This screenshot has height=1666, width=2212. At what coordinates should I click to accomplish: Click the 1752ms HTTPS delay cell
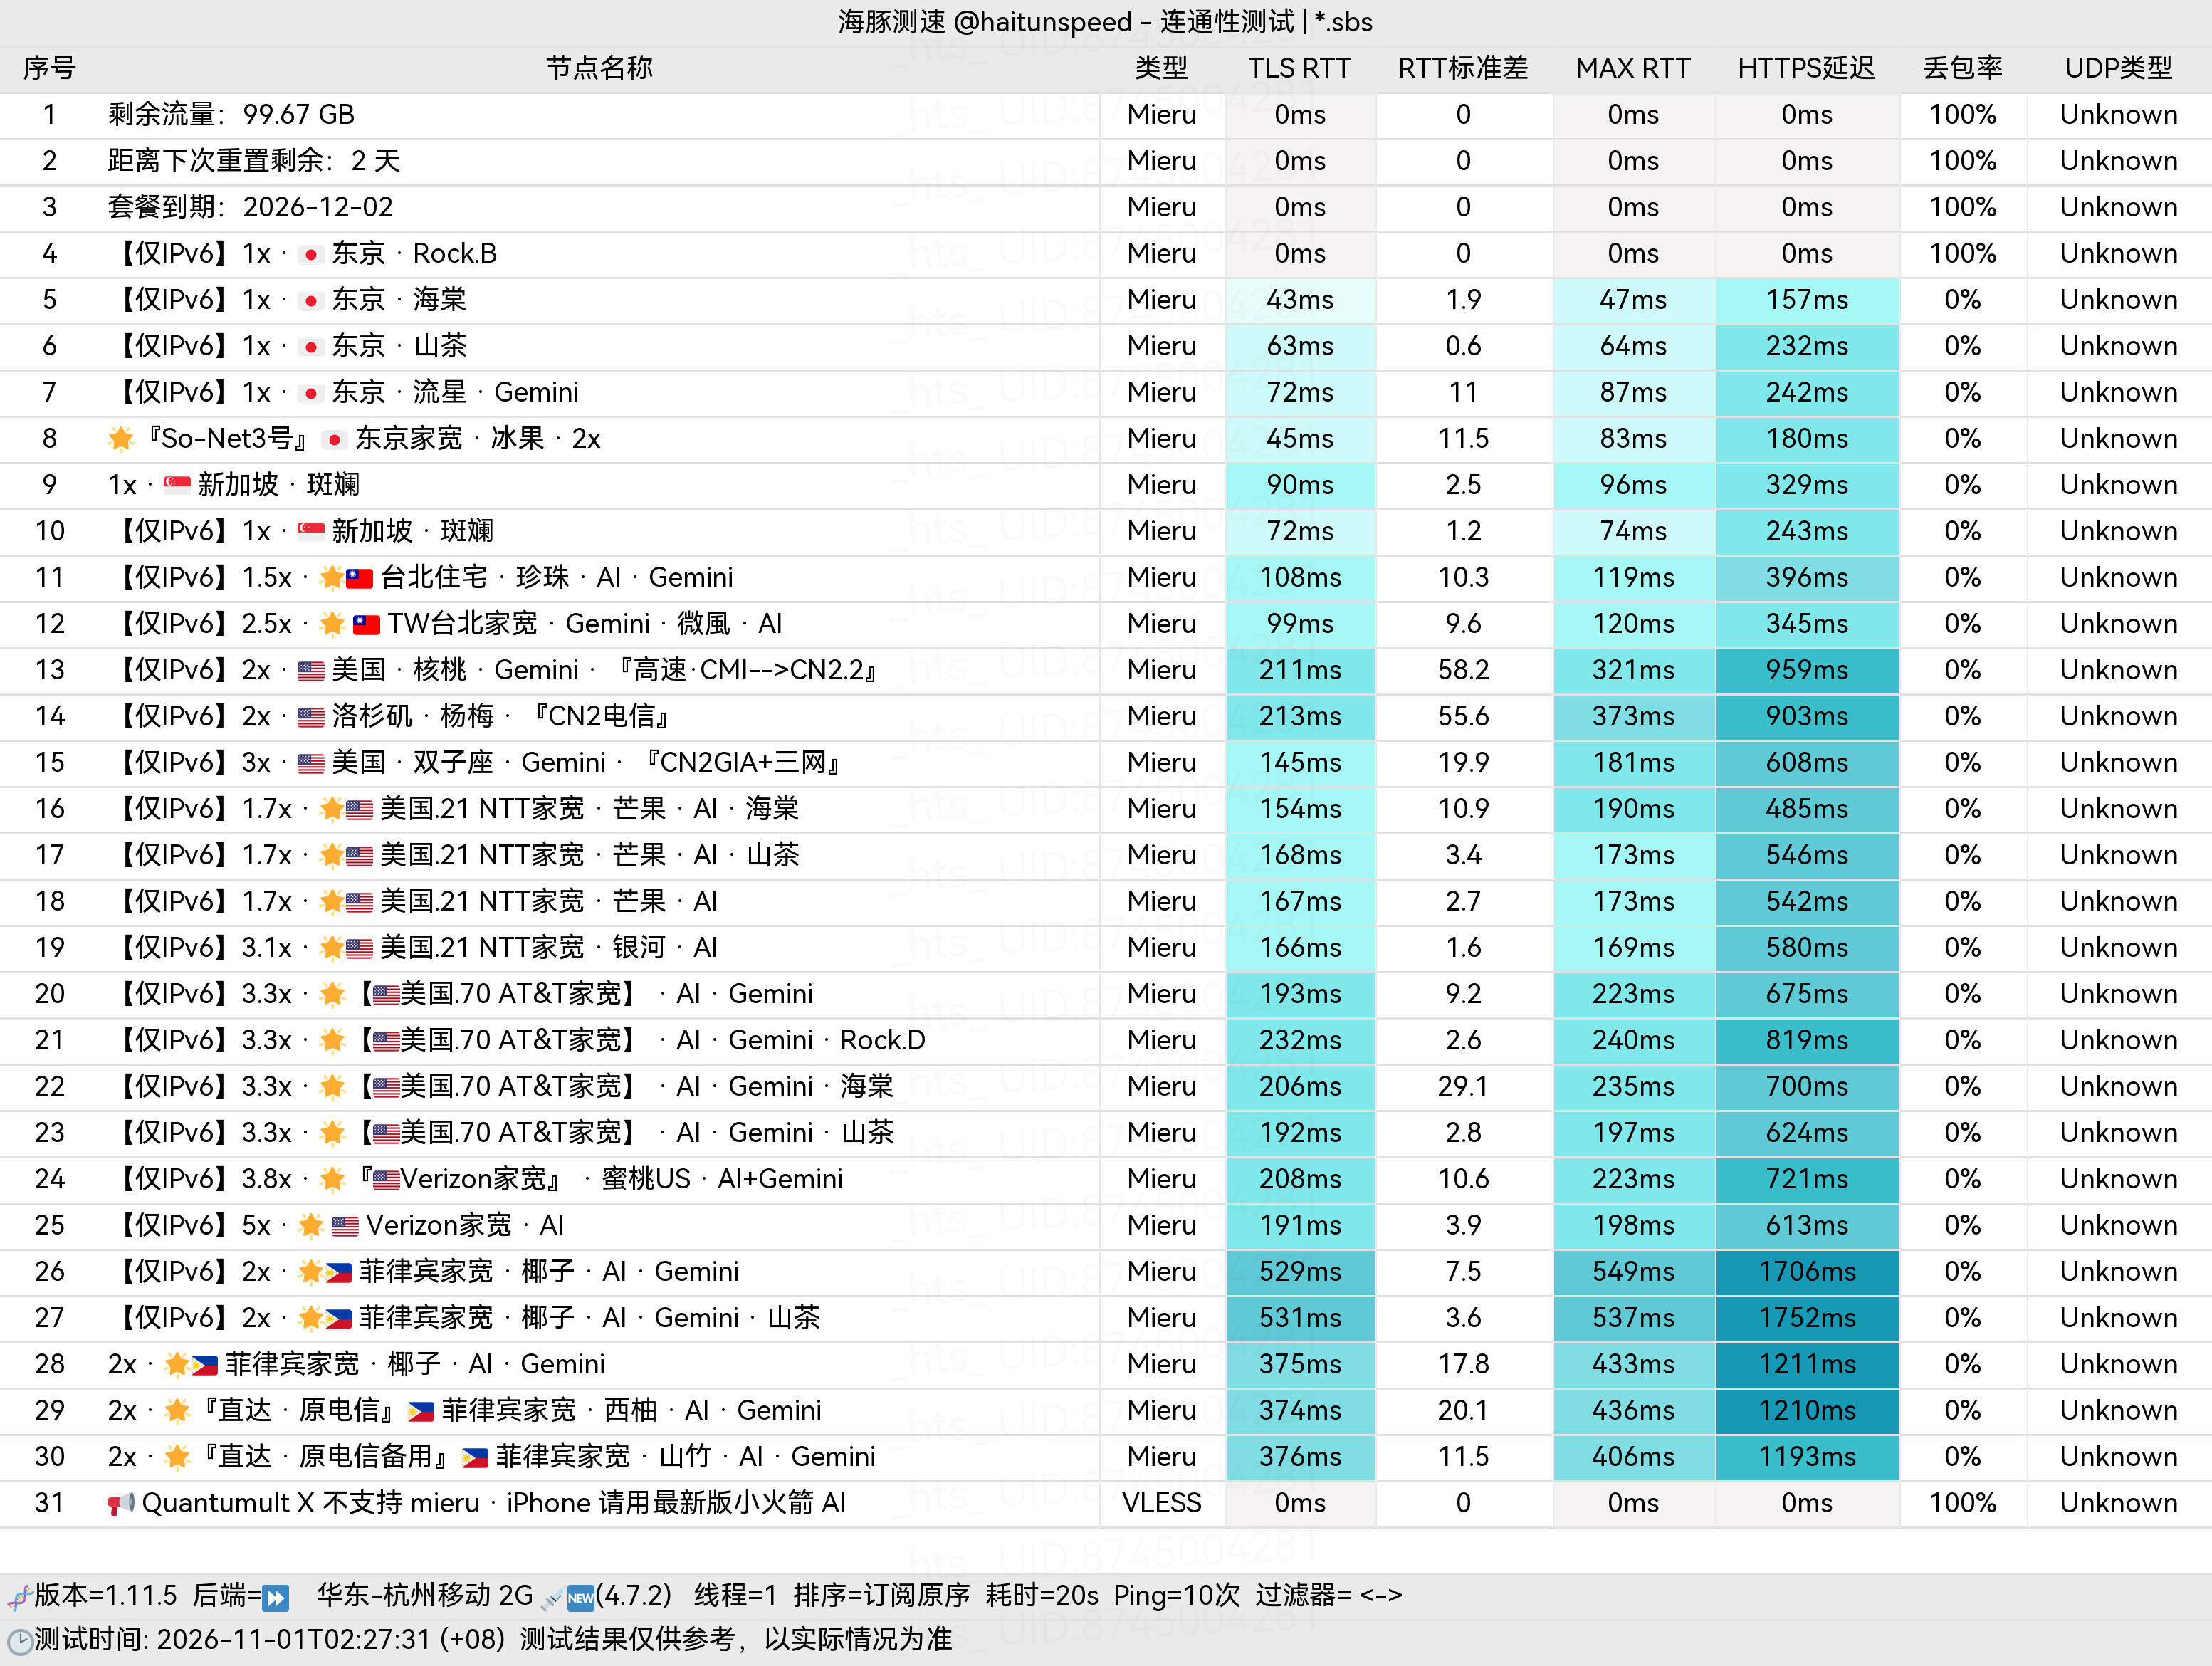[1807, 1318]
